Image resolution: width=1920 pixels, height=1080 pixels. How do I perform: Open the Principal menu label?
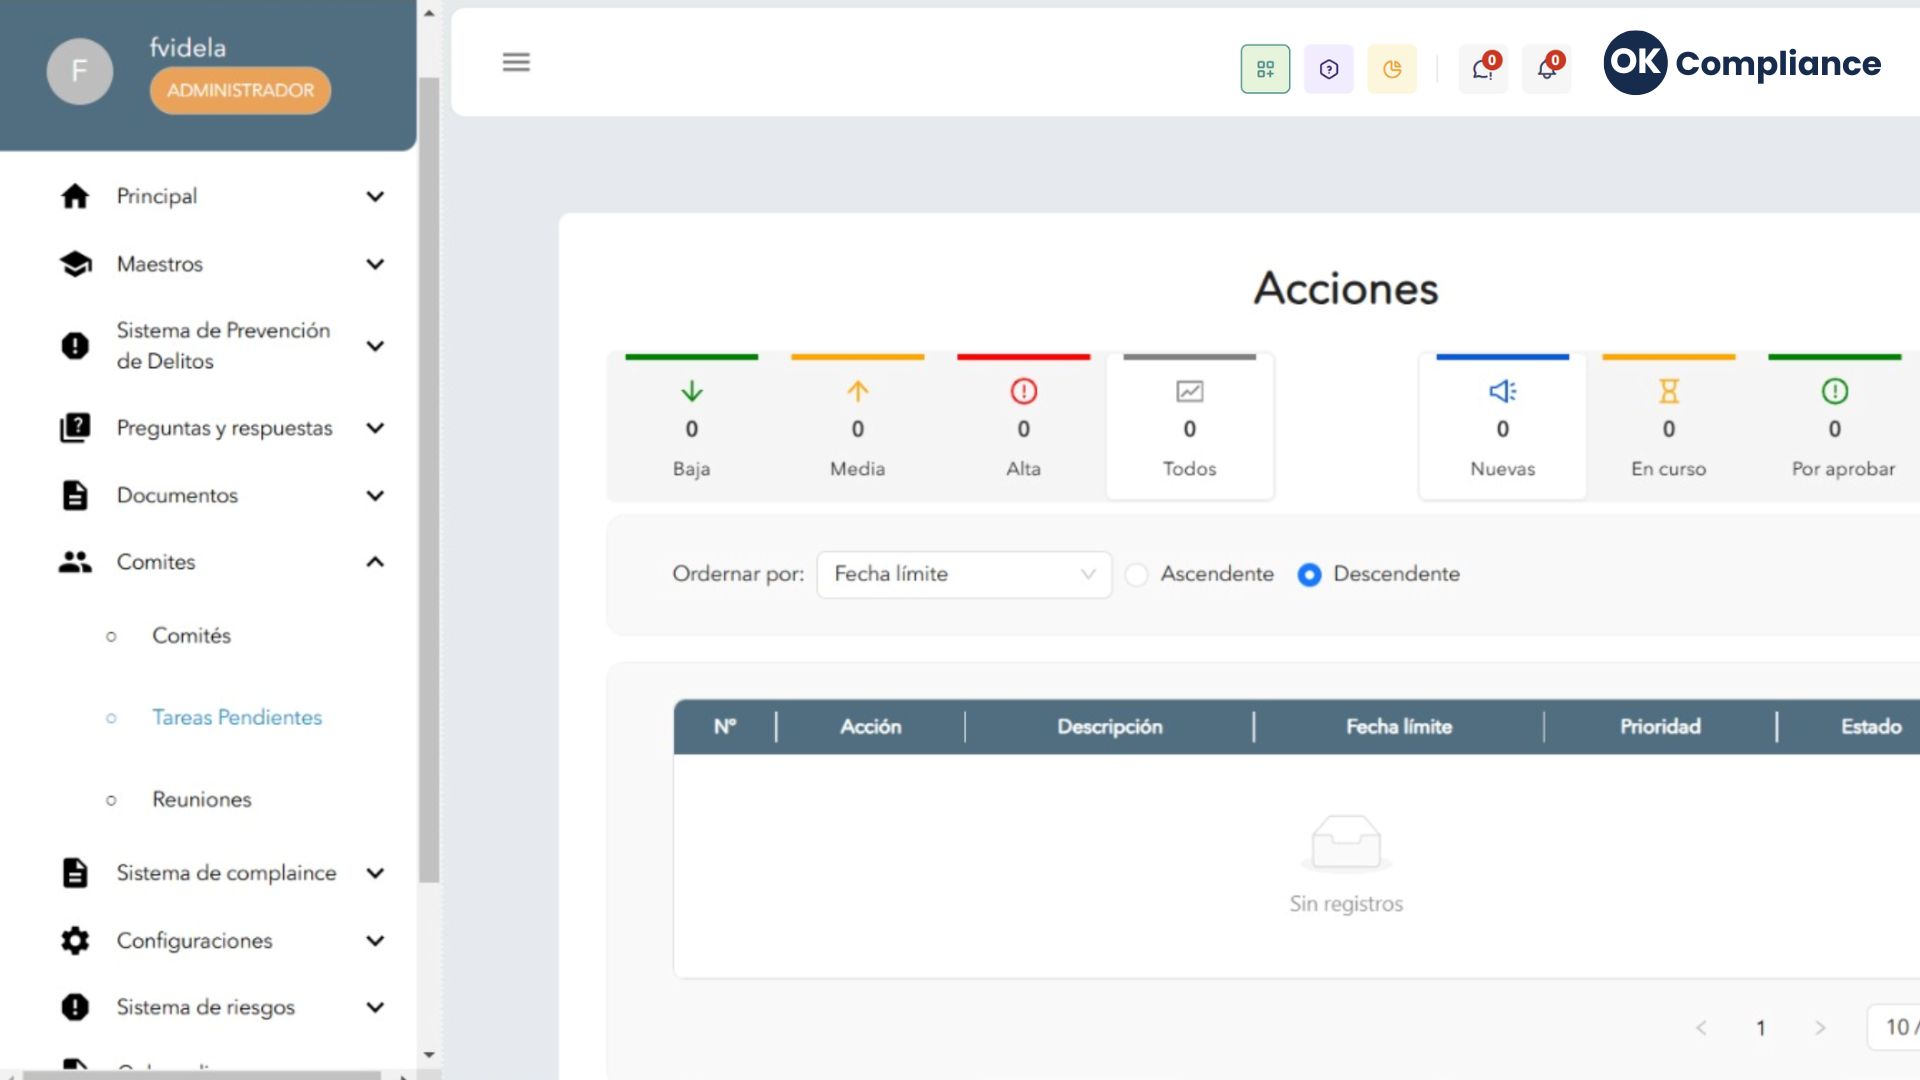157,196
